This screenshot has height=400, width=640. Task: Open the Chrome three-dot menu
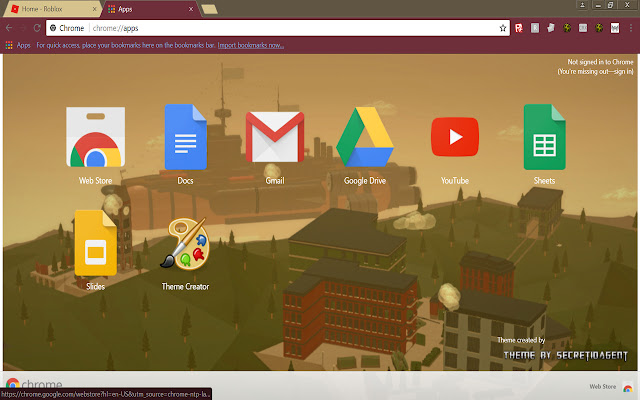point(631,28)
